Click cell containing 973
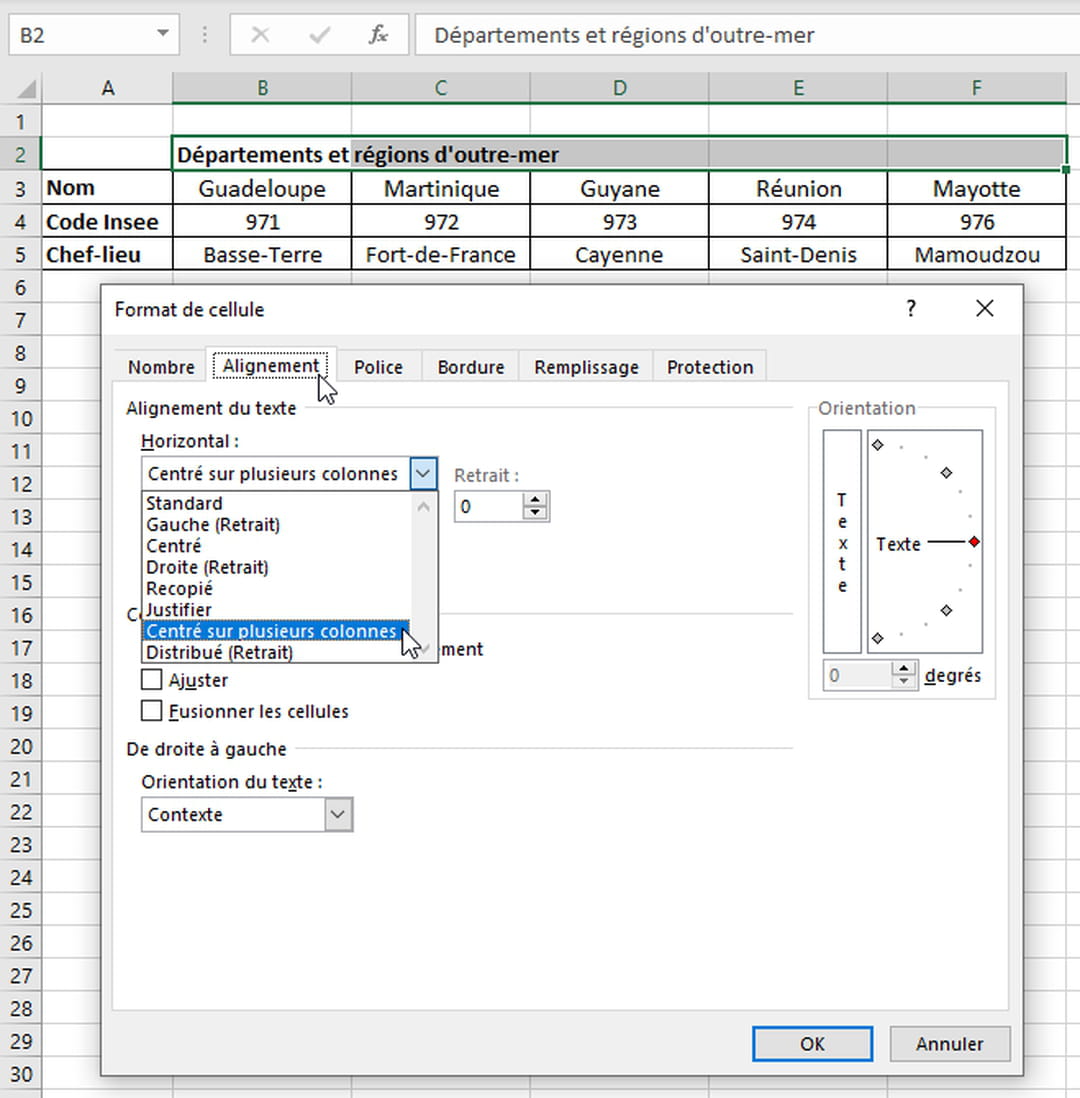The height and width of the screenshot is (1098, 1080). pyautogui.click(x=619, y=222)
